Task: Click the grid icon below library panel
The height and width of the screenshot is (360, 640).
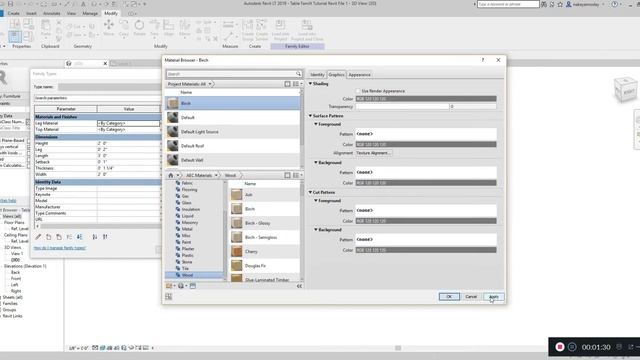Action: point(169,297)
